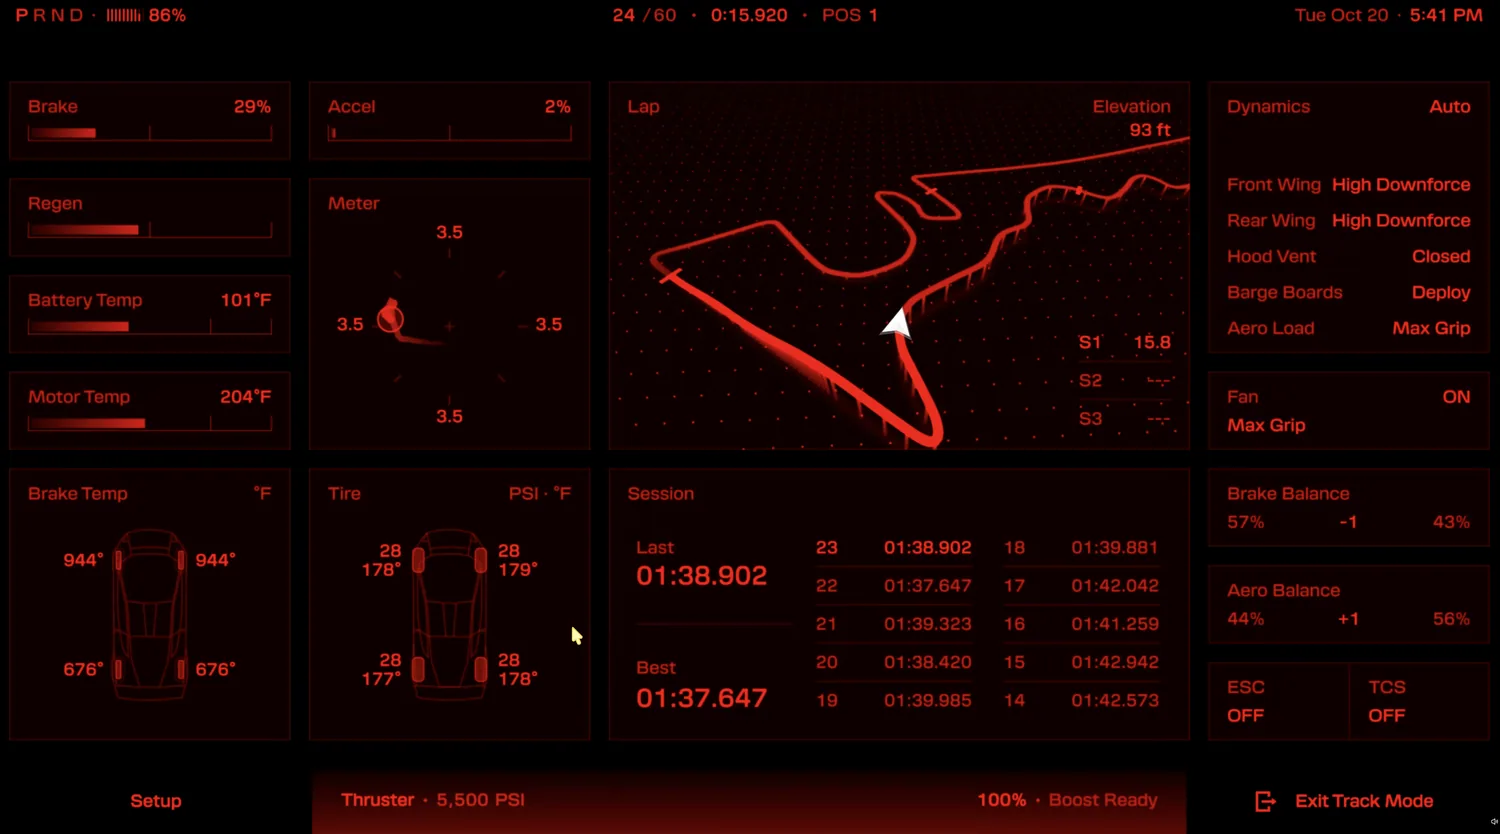Screen dimensions: 1500x834
Task: Click the Elevation 93 ft readout
Action: pyautogui.click(x=1131, y=118)
